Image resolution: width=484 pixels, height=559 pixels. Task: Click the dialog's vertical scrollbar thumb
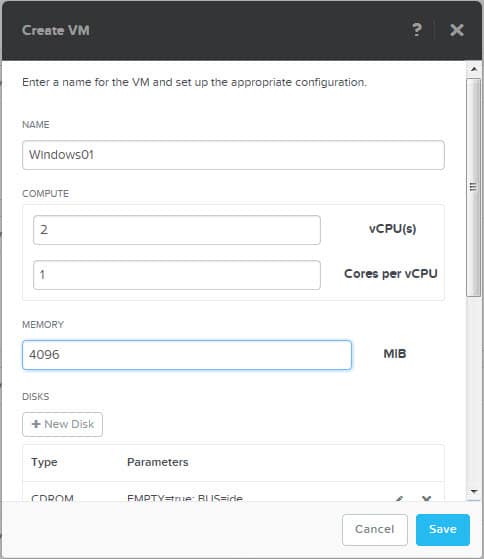click(473, 187)
